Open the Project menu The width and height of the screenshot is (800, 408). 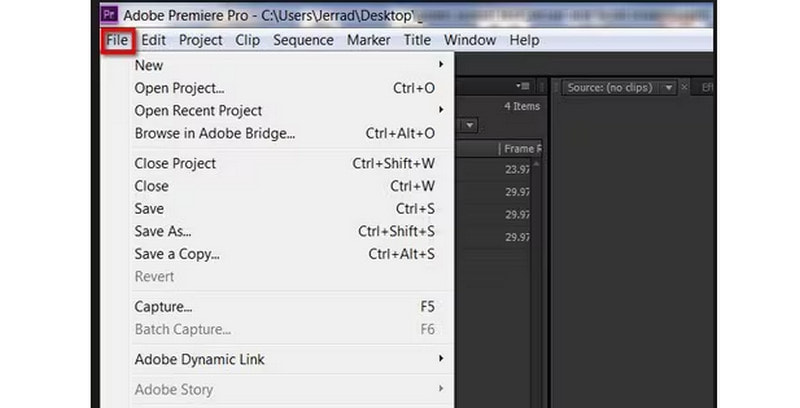point(201,40)
